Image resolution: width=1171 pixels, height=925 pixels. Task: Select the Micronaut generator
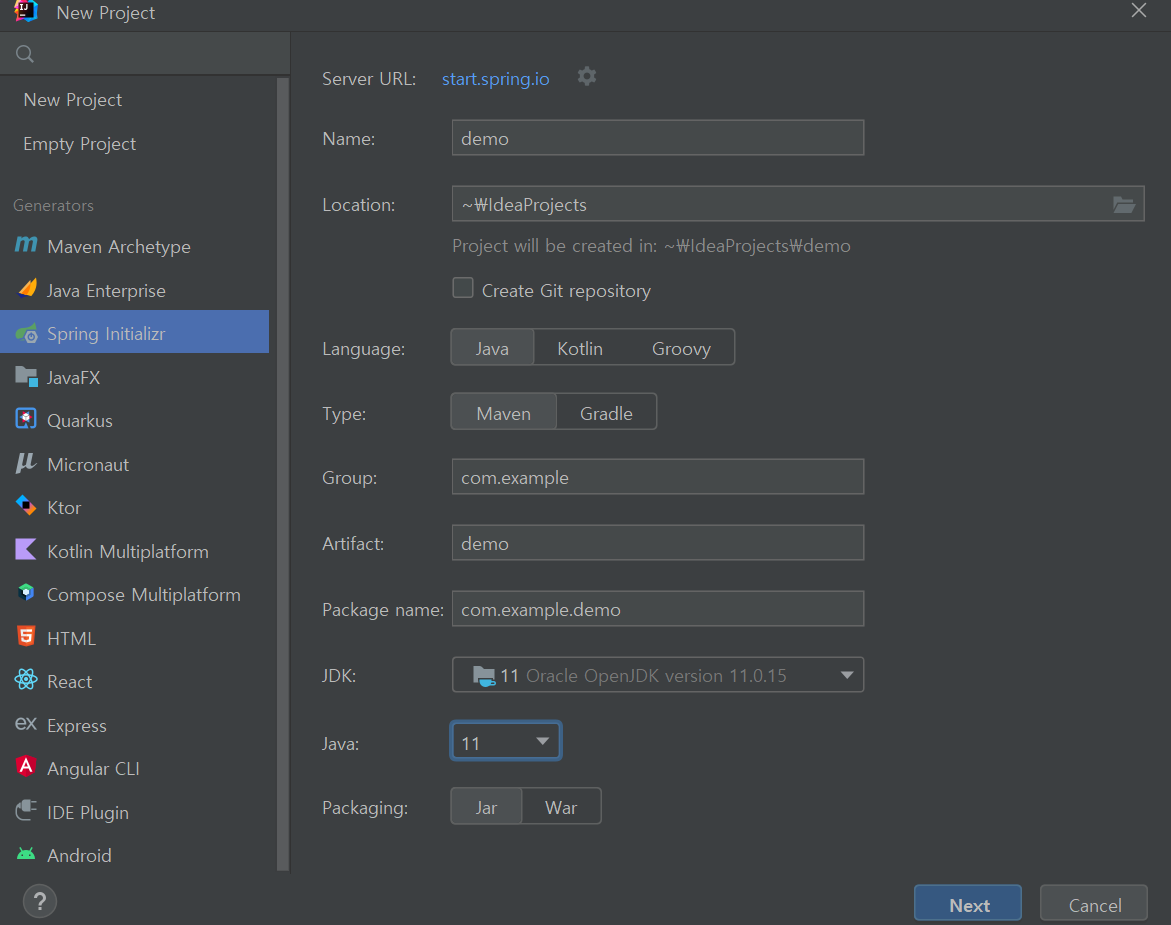pyautogui.click(x=134, y=464)
